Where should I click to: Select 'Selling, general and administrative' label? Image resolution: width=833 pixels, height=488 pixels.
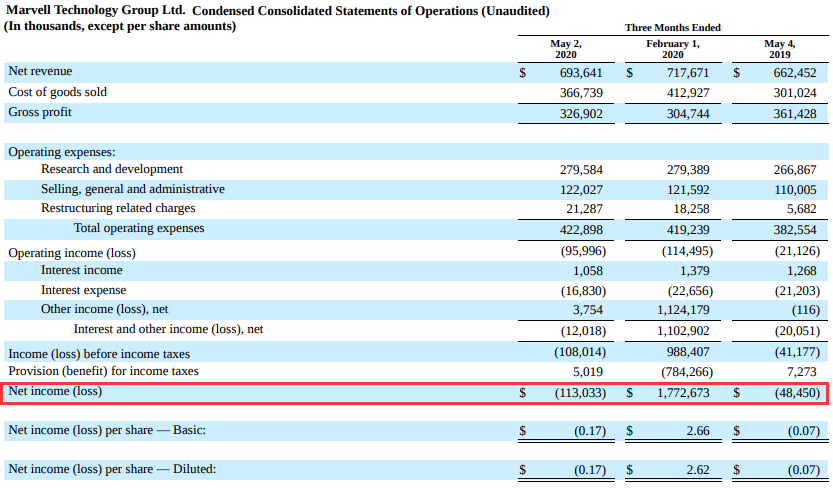(133, 189)
